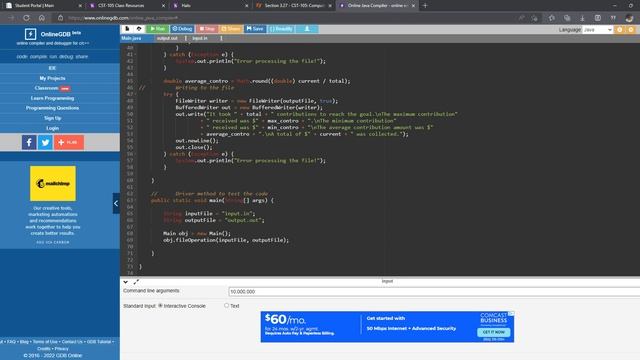Open the browser downloads icon
Screen dimensions: 640x360
[582, 18]
